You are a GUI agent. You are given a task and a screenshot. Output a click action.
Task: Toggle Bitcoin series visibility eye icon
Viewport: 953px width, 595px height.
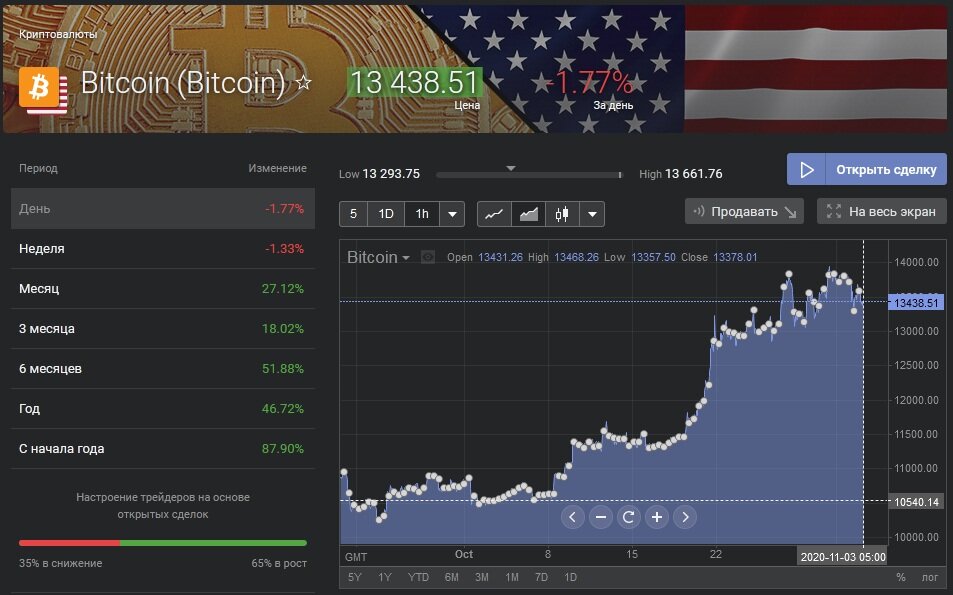pos(429,257)
